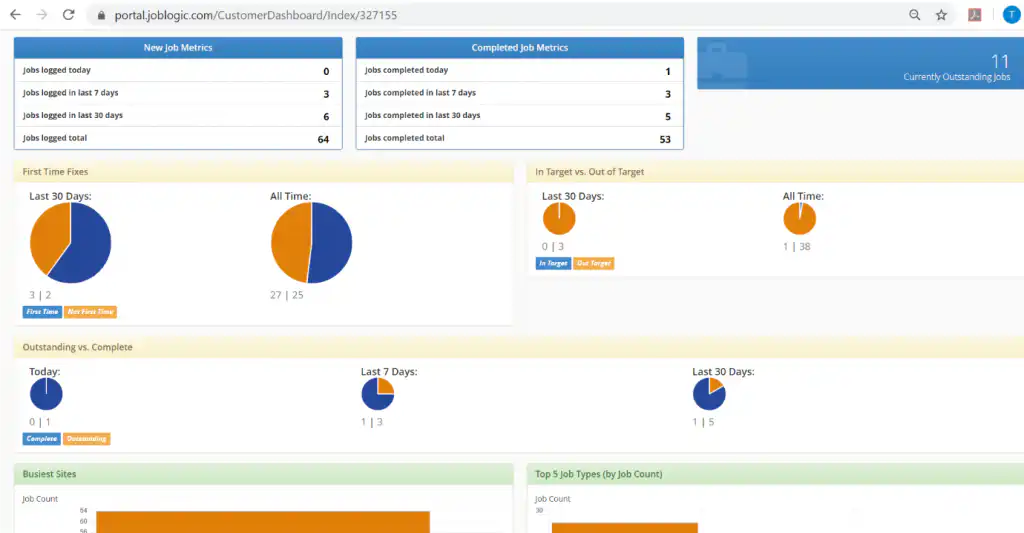Click the address bar URL field
Image resolution: width=1024 pixels, height=533 pixels.
(x=255, y=15)
